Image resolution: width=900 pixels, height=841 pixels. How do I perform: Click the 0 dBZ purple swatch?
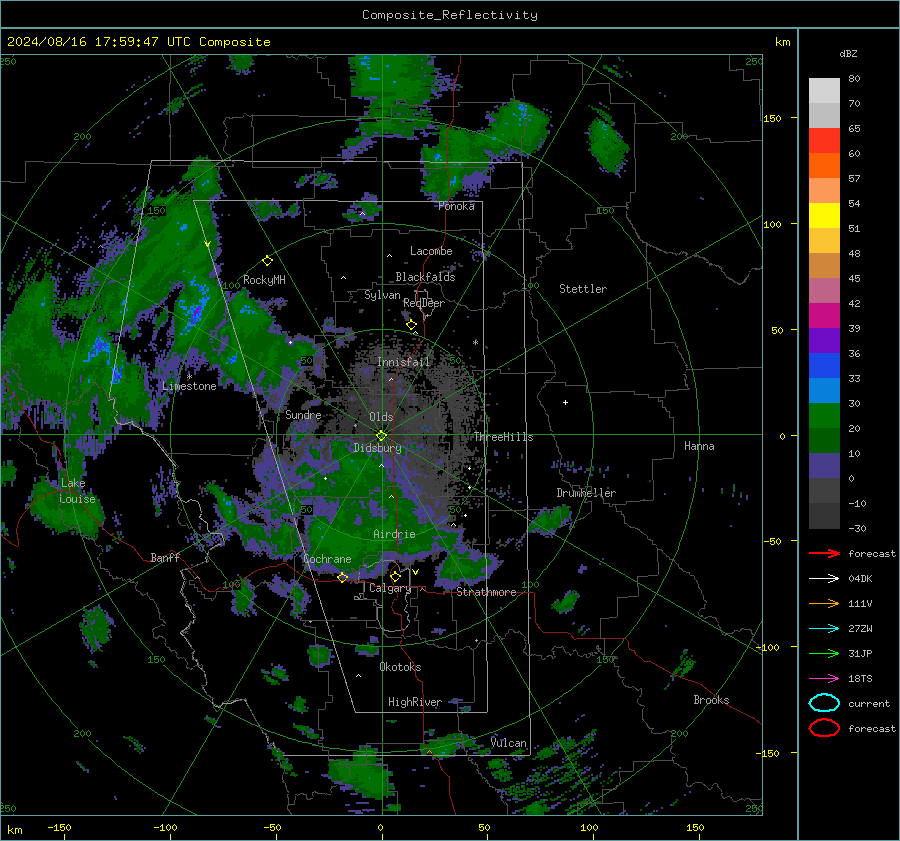(x=824, y=465)
